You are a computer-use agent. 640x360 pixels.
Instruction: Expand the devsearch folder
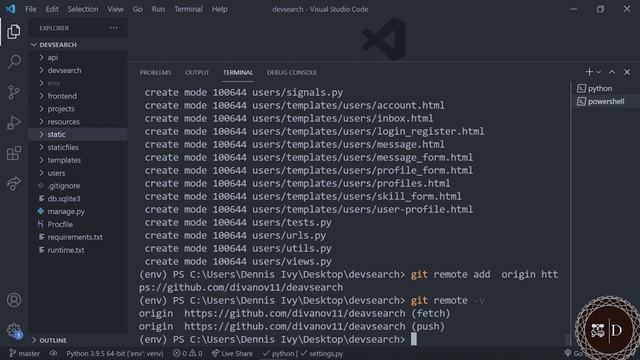click(x=78, y=70)
